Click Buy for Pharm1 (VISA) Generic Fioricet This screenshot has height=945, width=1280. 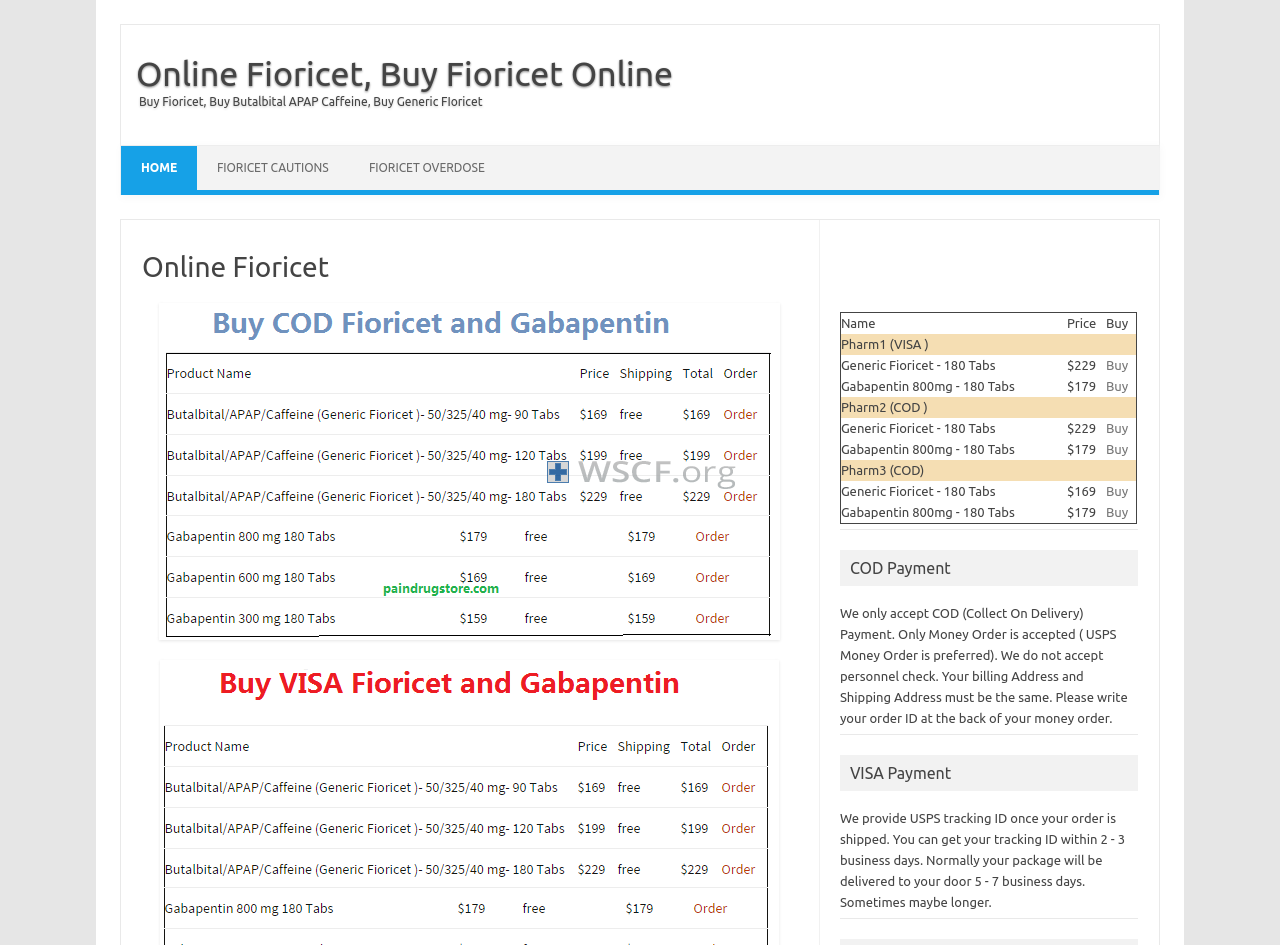tap(1117, 365)
